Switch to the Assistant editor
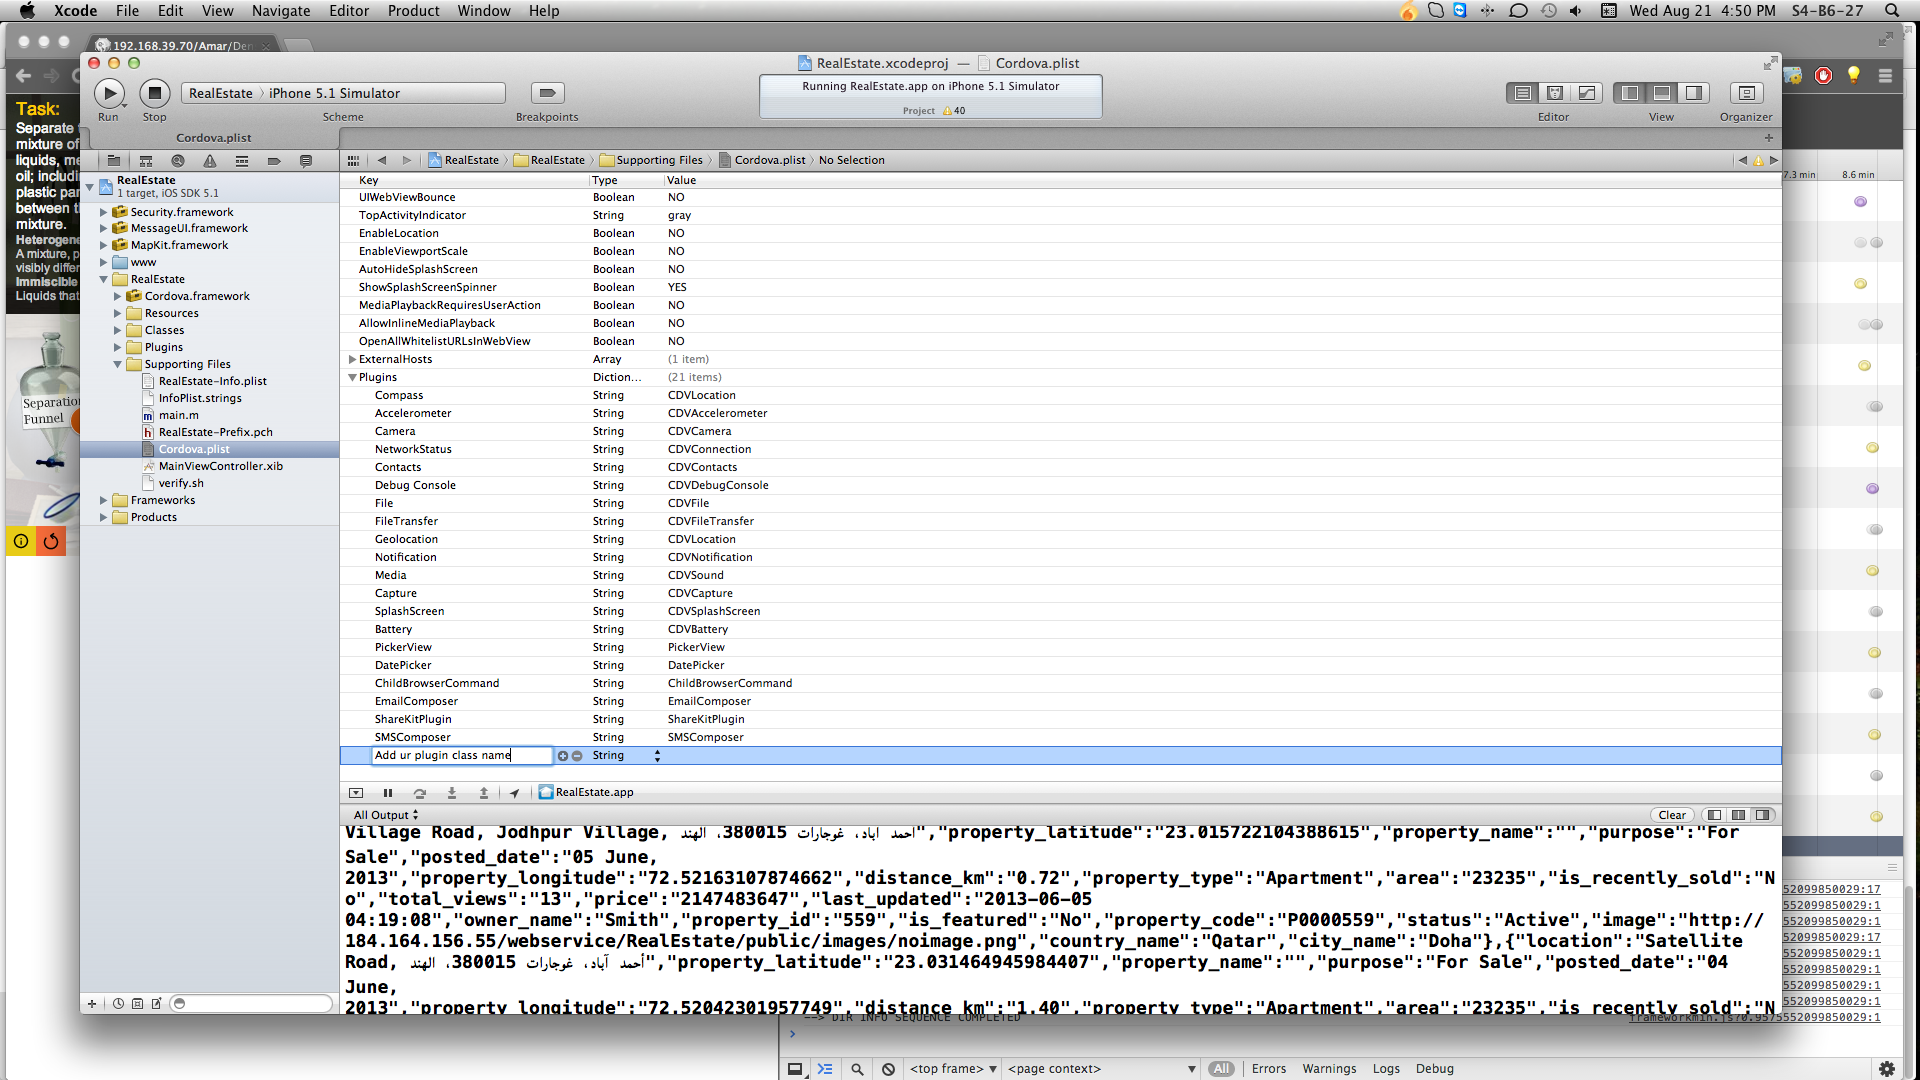 [1555, 93]
